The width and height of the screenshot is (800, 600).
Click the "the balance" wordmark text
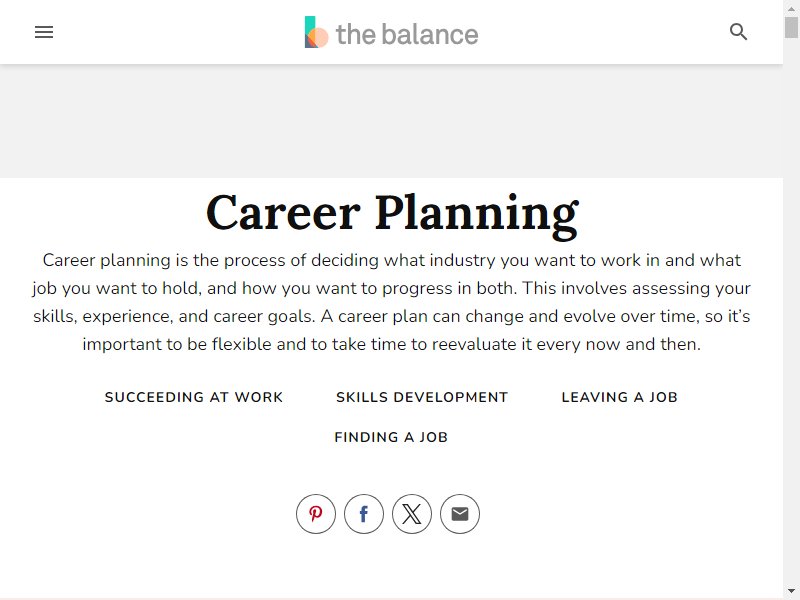407,34
